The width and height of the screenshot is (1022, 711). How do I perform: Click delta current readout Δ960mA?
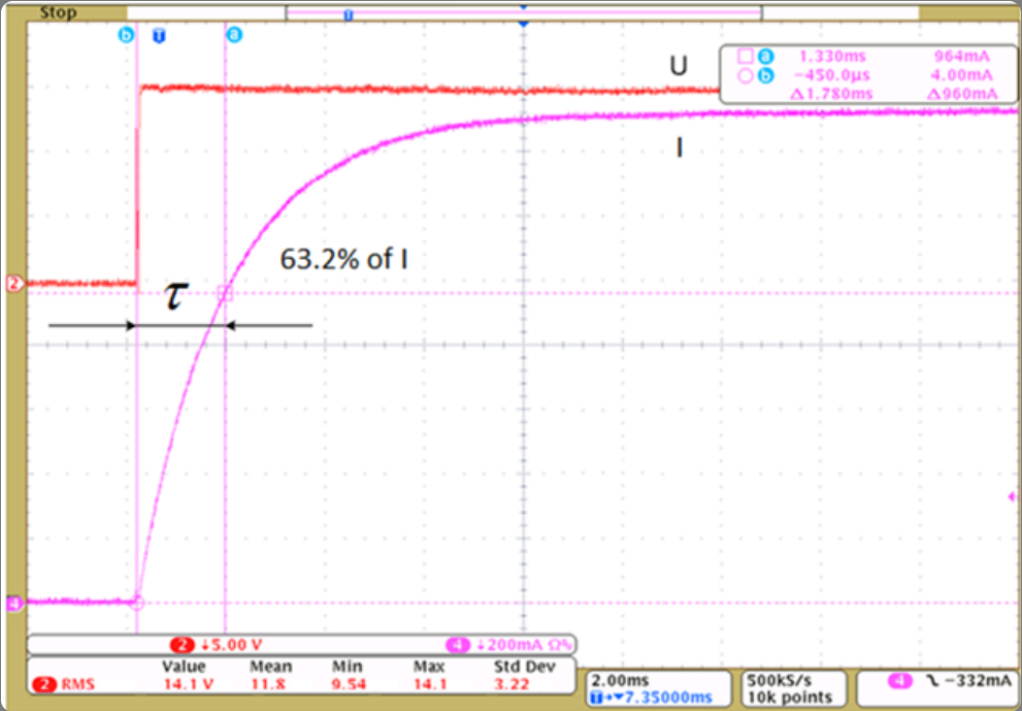click(962, 94)
